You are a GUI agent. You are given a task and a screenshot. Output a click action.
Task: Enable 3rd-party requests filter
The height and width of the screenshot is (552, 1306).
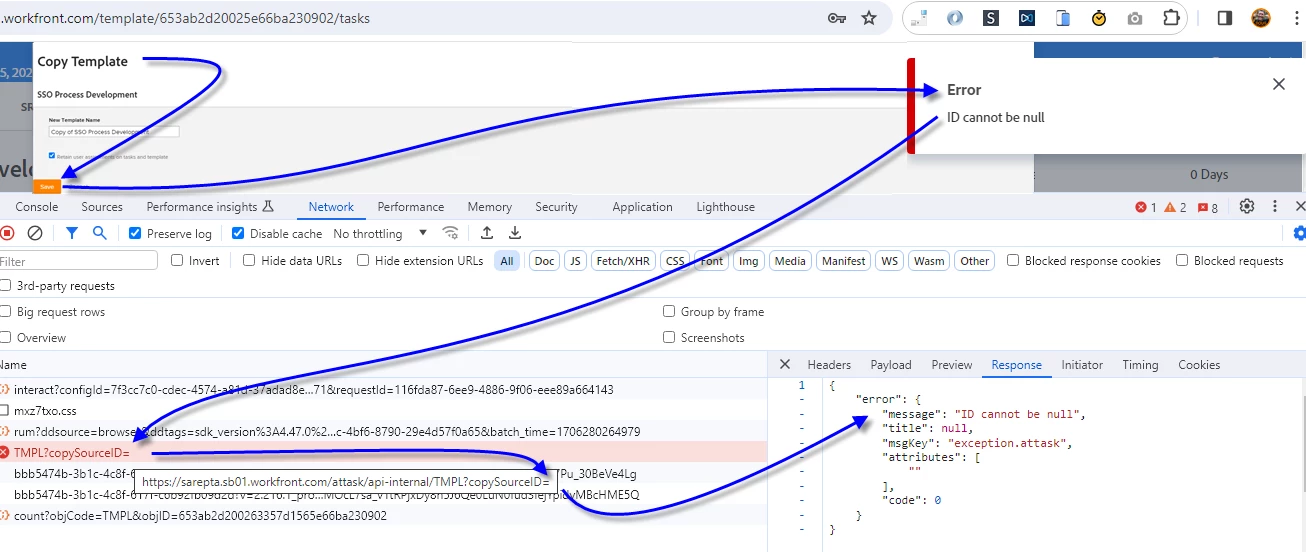click(5, 285)
